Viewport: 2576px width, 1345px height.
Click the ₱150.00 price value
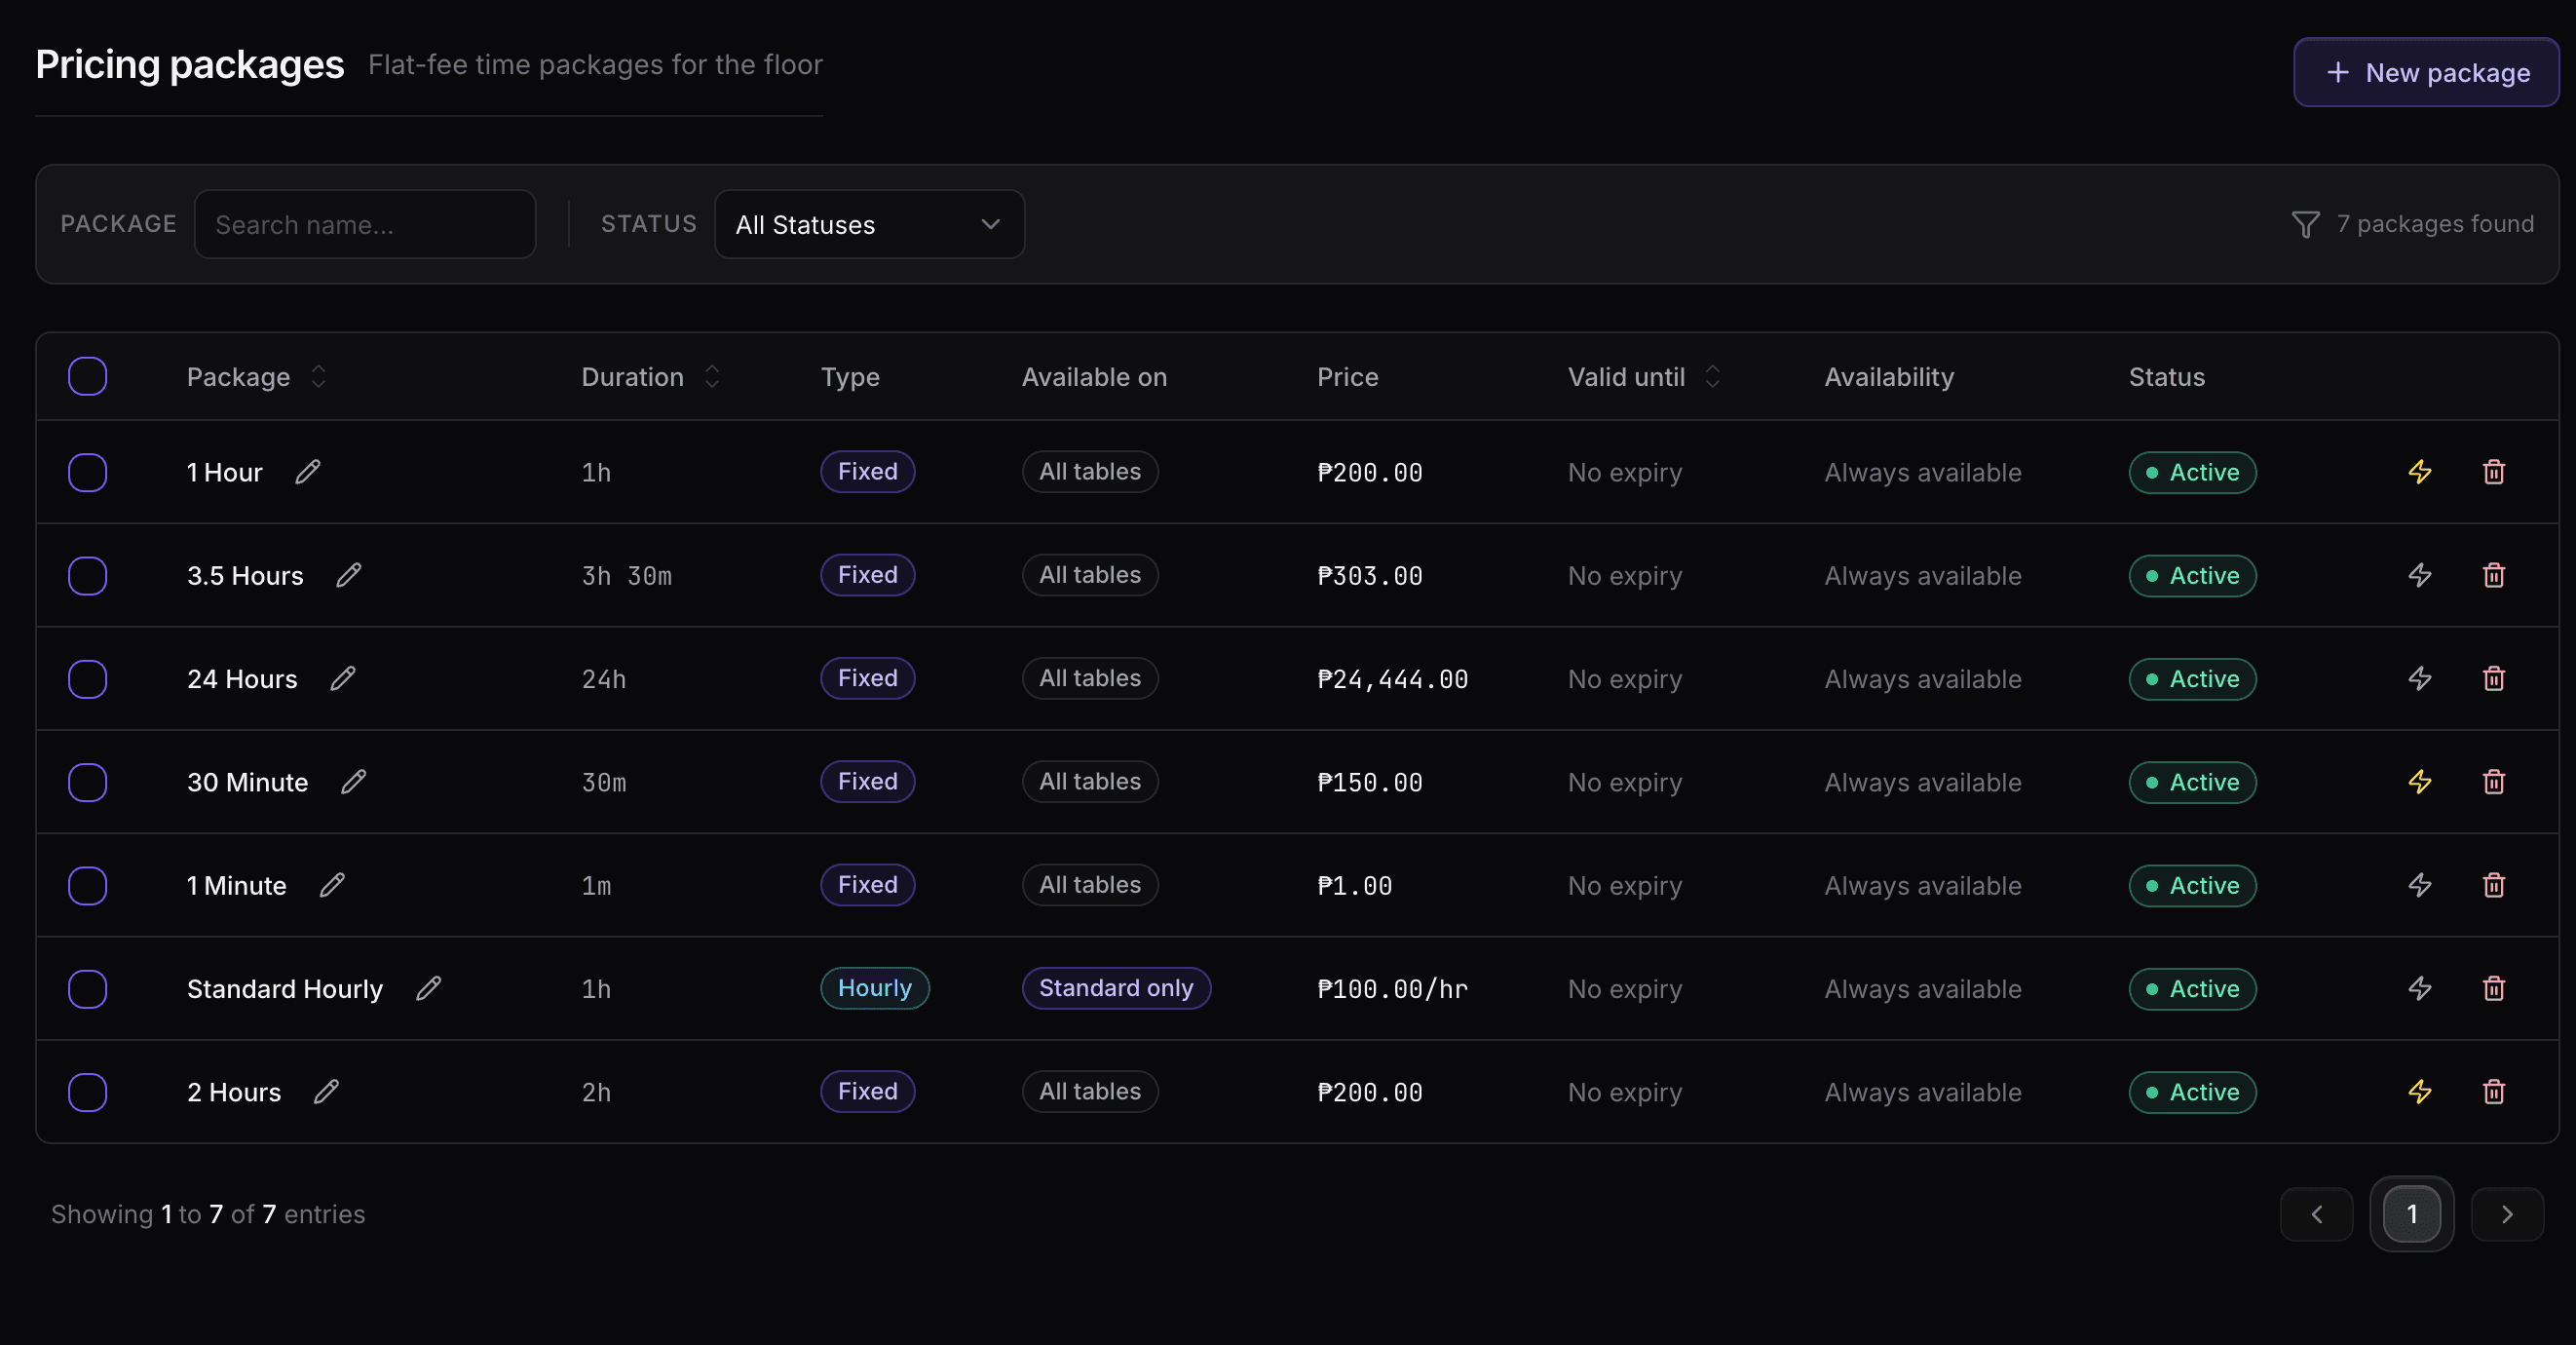coord(1370,782)
